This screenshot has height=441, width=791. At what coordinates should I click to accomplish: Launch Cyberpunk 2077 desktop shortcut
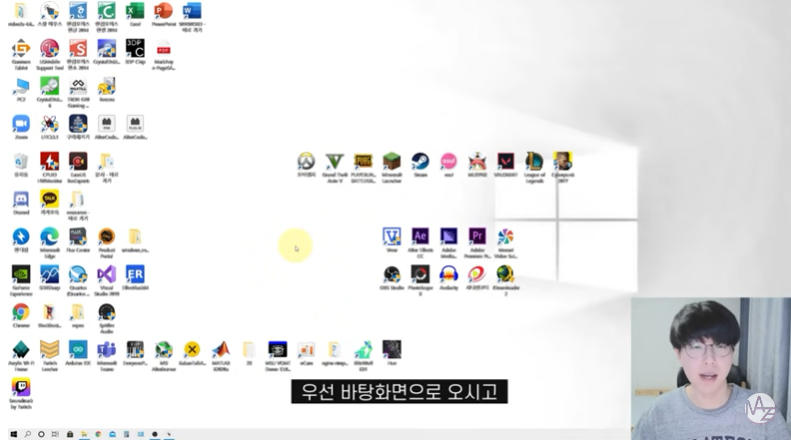[x=562, y=168]
